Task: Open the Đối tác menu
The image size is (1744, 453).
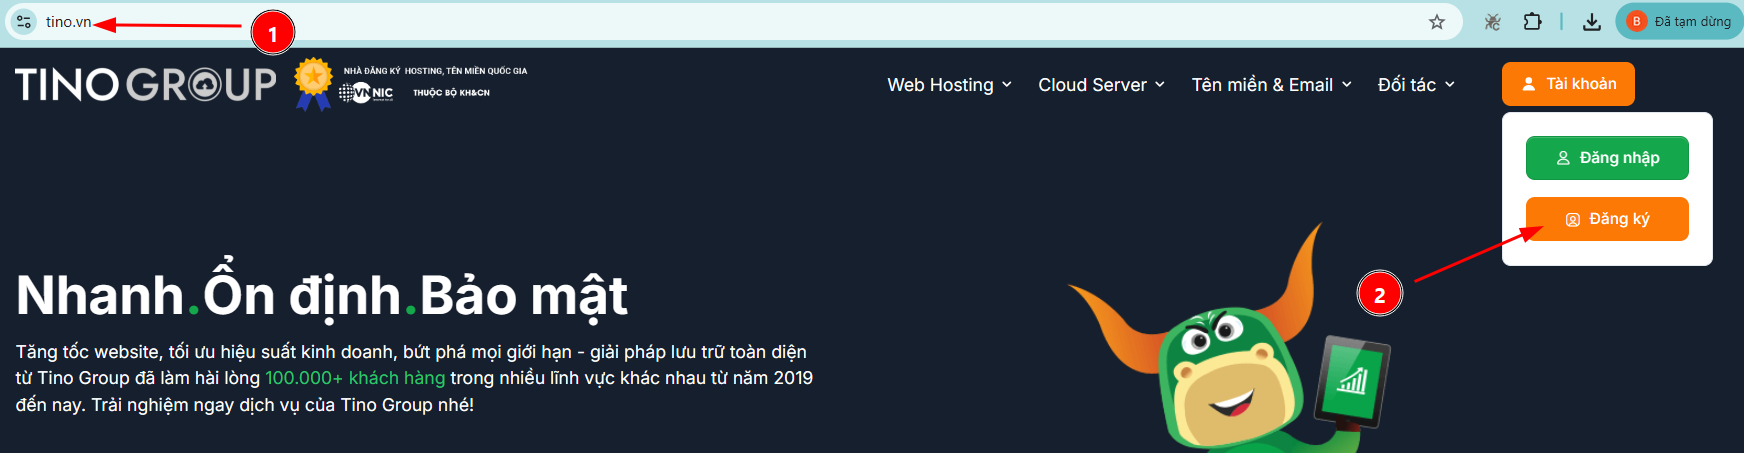Action: tap(1416, 85)
